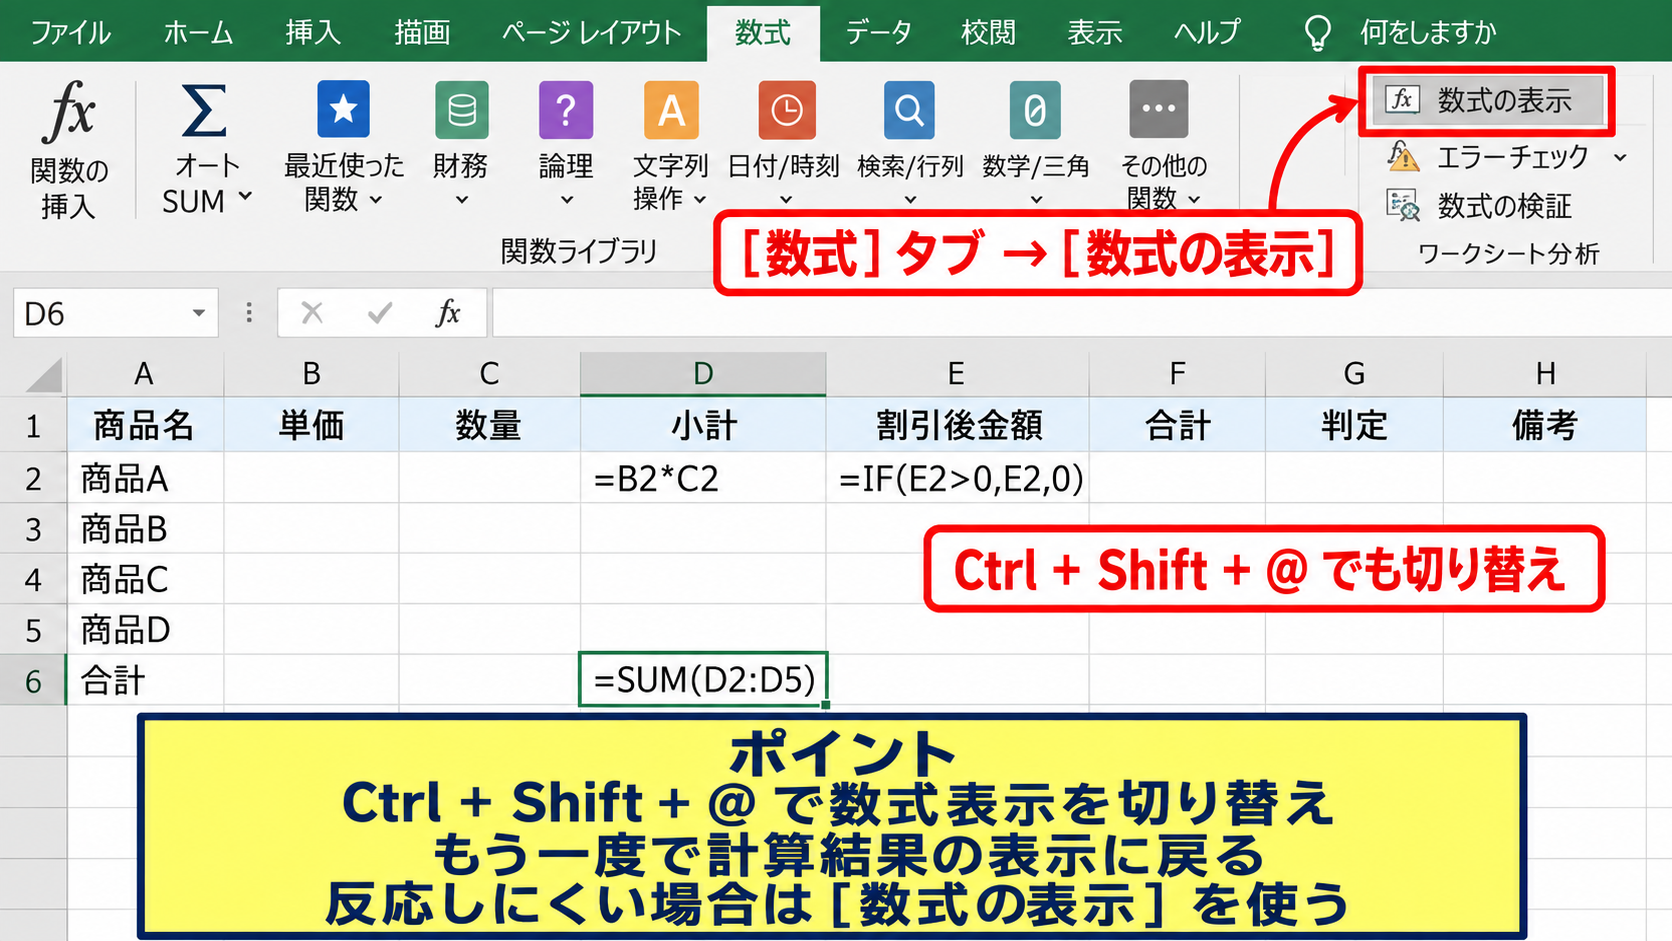
Task: Select the 割引後金額 header cell
Action: (957, 426)
